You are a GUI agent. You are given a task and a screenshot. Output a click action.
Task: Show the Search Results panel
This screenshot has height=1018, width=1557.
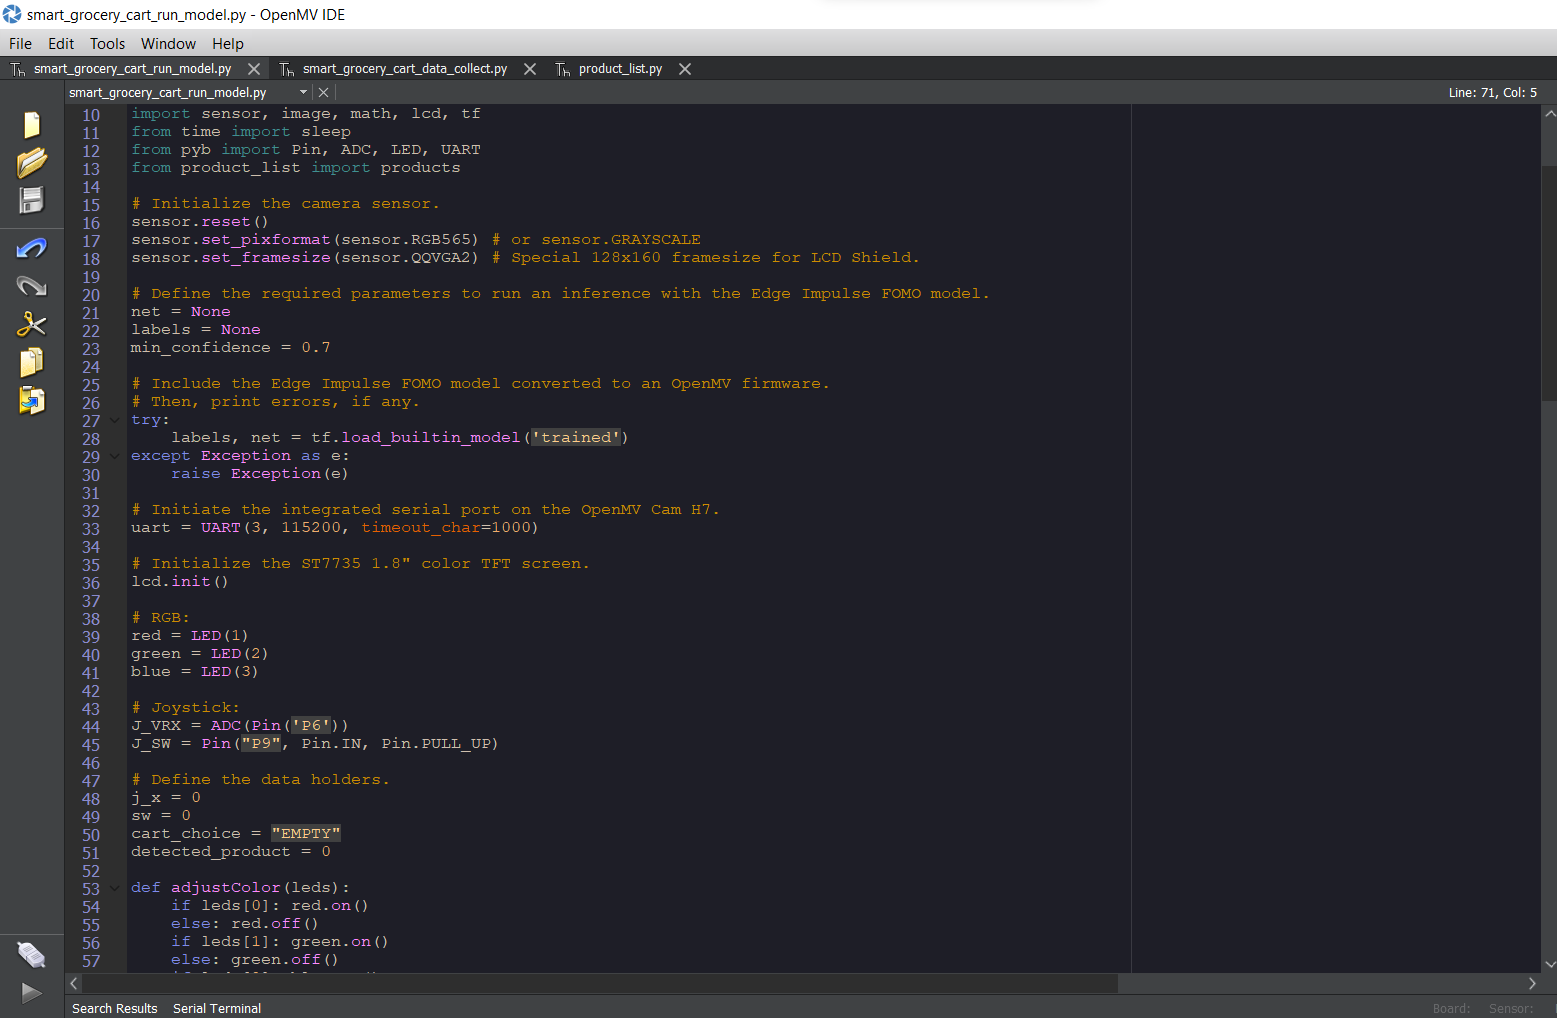click(114, 1008)
